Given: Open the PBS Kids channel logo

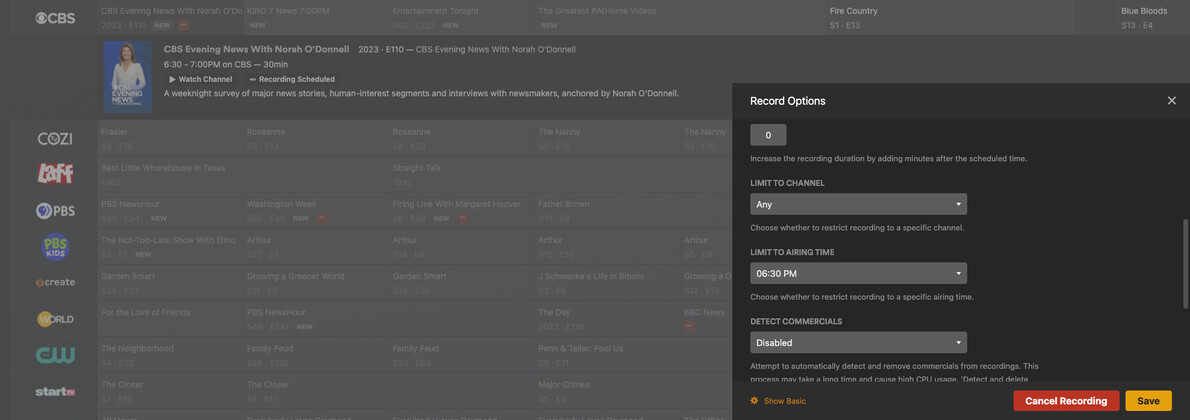Looking at the screenshot, I should click(55, 246).
